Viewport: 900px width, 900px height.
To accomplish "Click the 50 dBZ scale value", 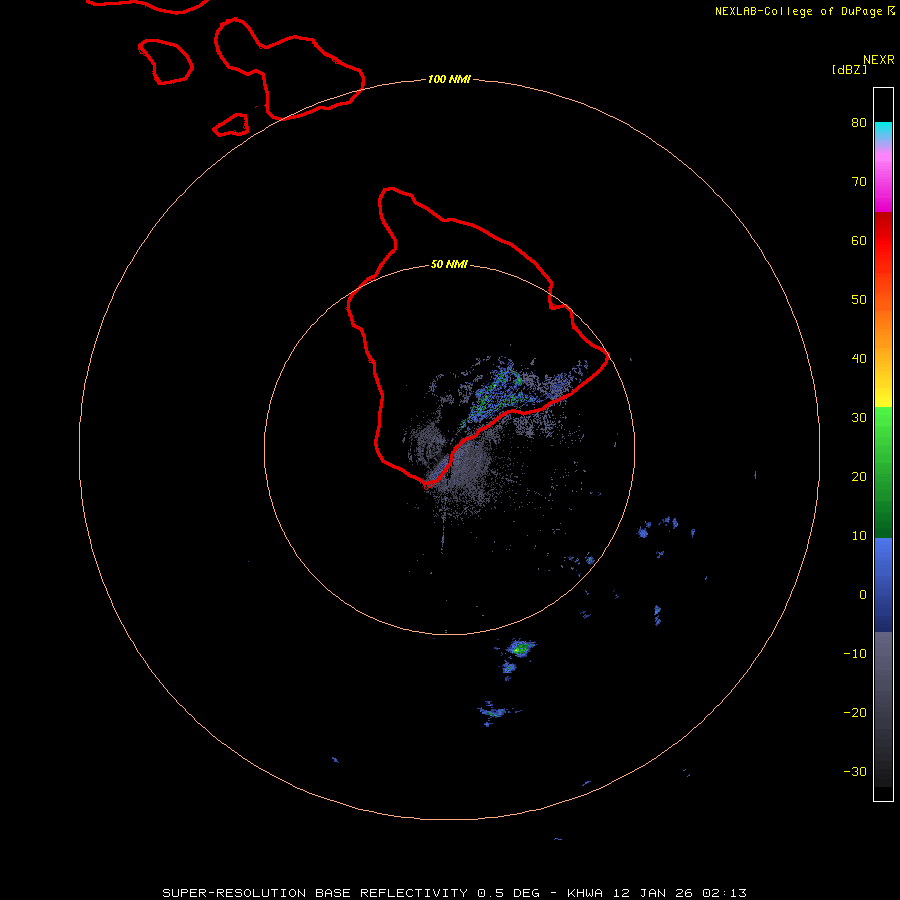I will [x=859, y=300].
